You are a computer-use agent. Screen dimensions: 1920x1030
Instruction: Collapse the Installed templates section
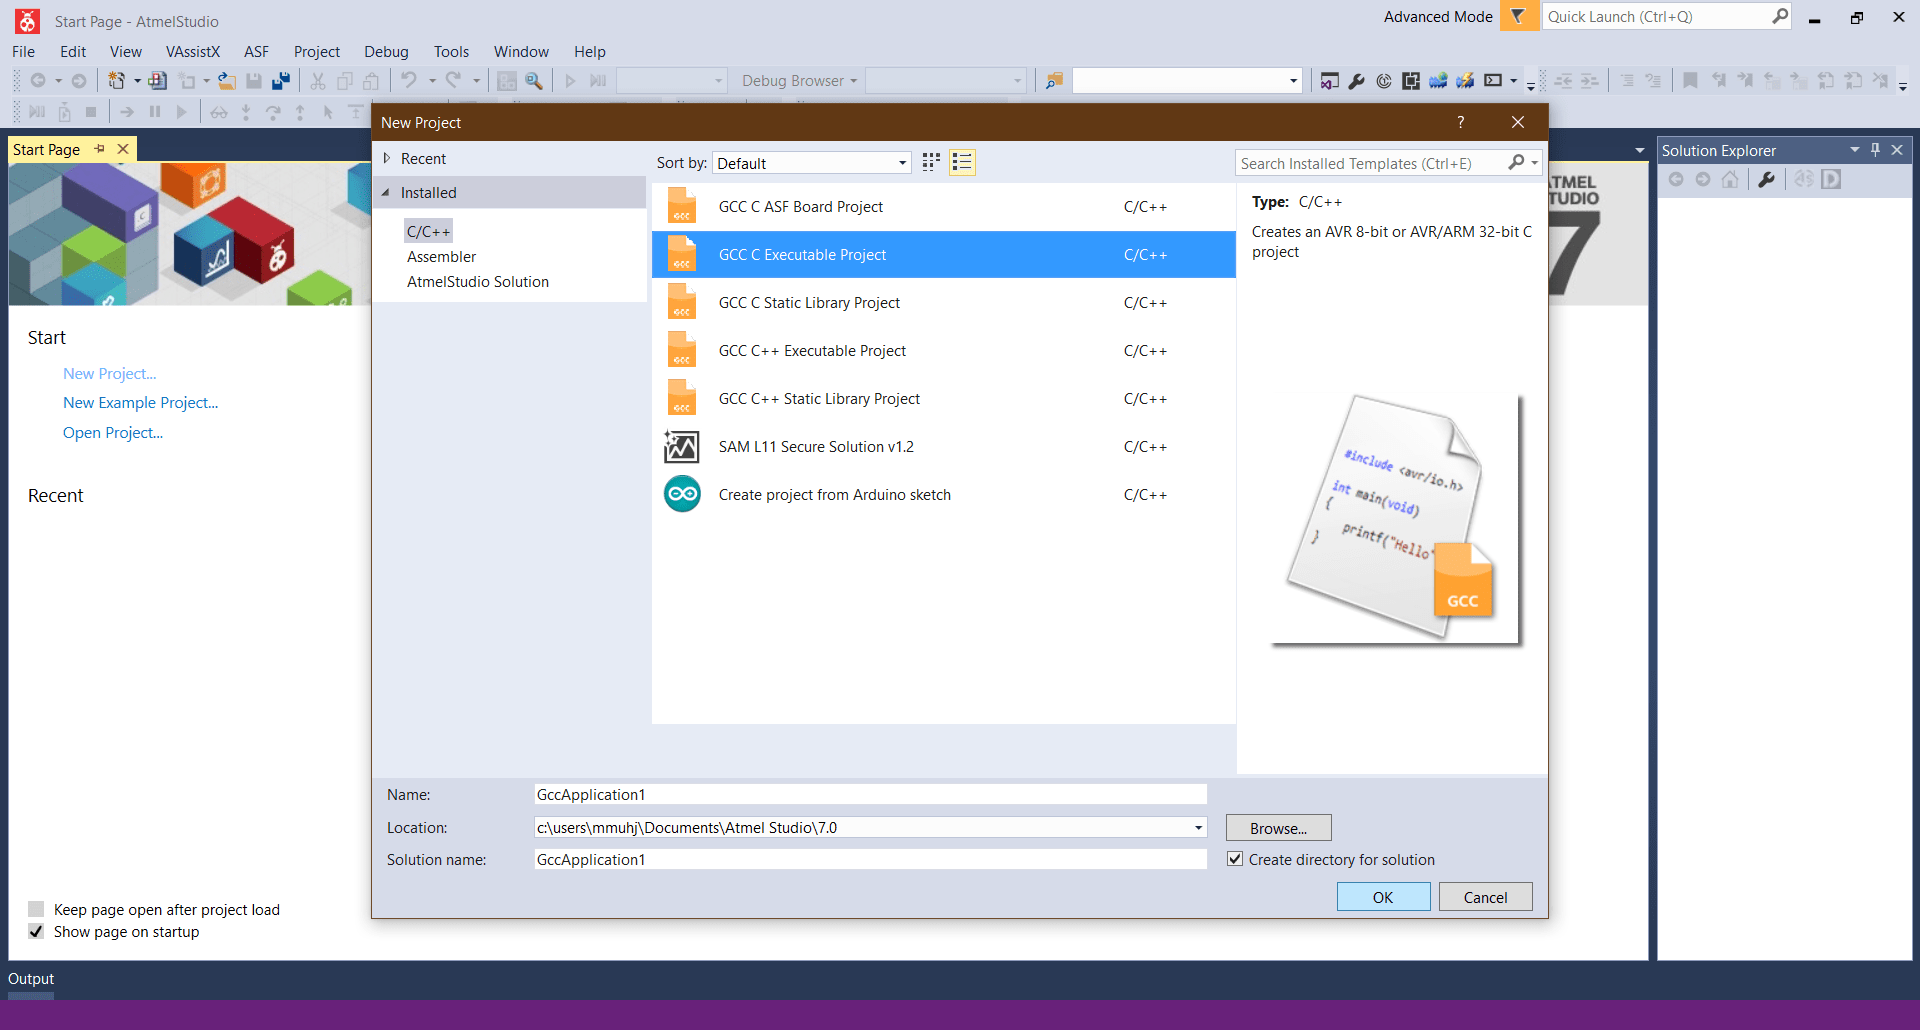387,192
